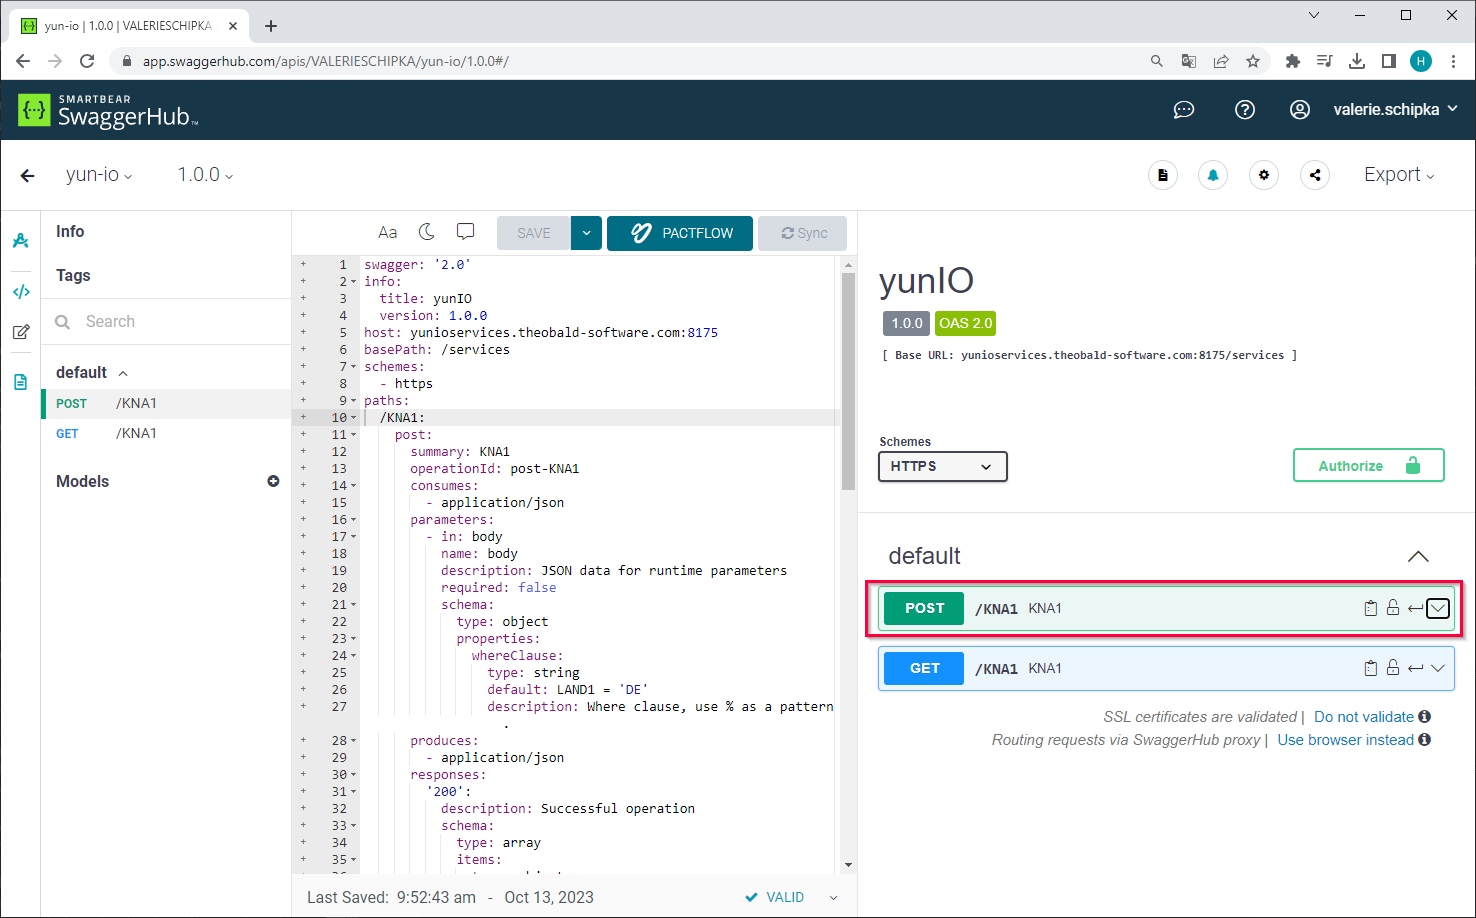The image size is (1476, 918).
Task: Fold the paths block at line 9
Action: [x=354, y=401]
